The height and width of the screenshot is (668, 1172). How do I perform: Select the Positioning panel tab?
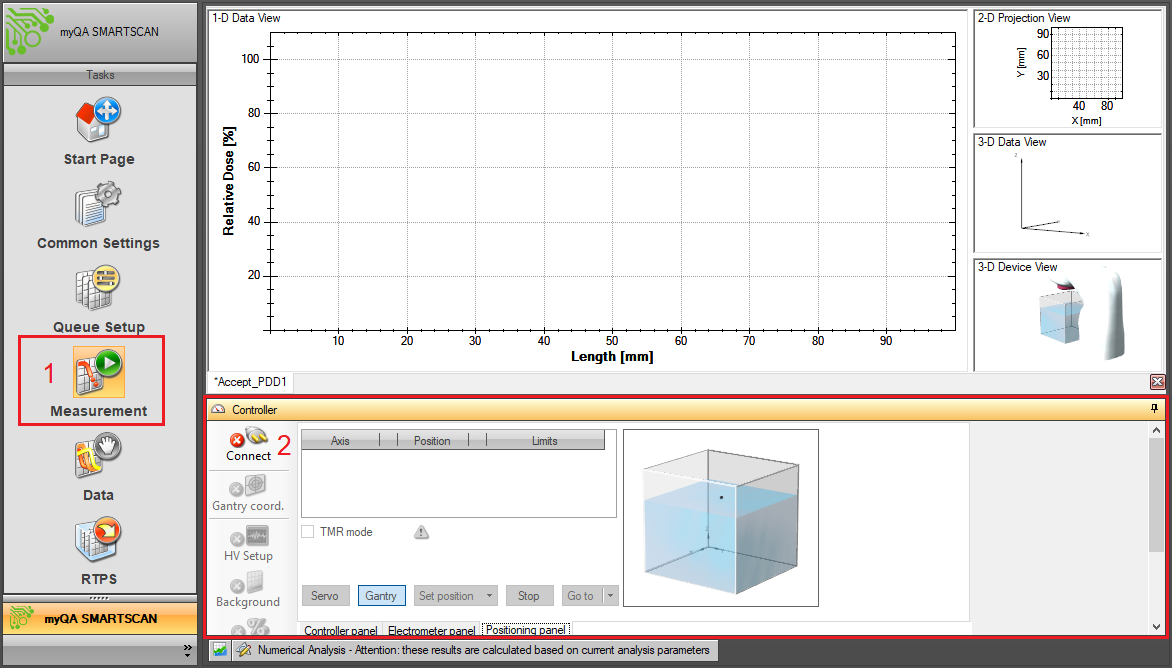click(x=526, y=630)
